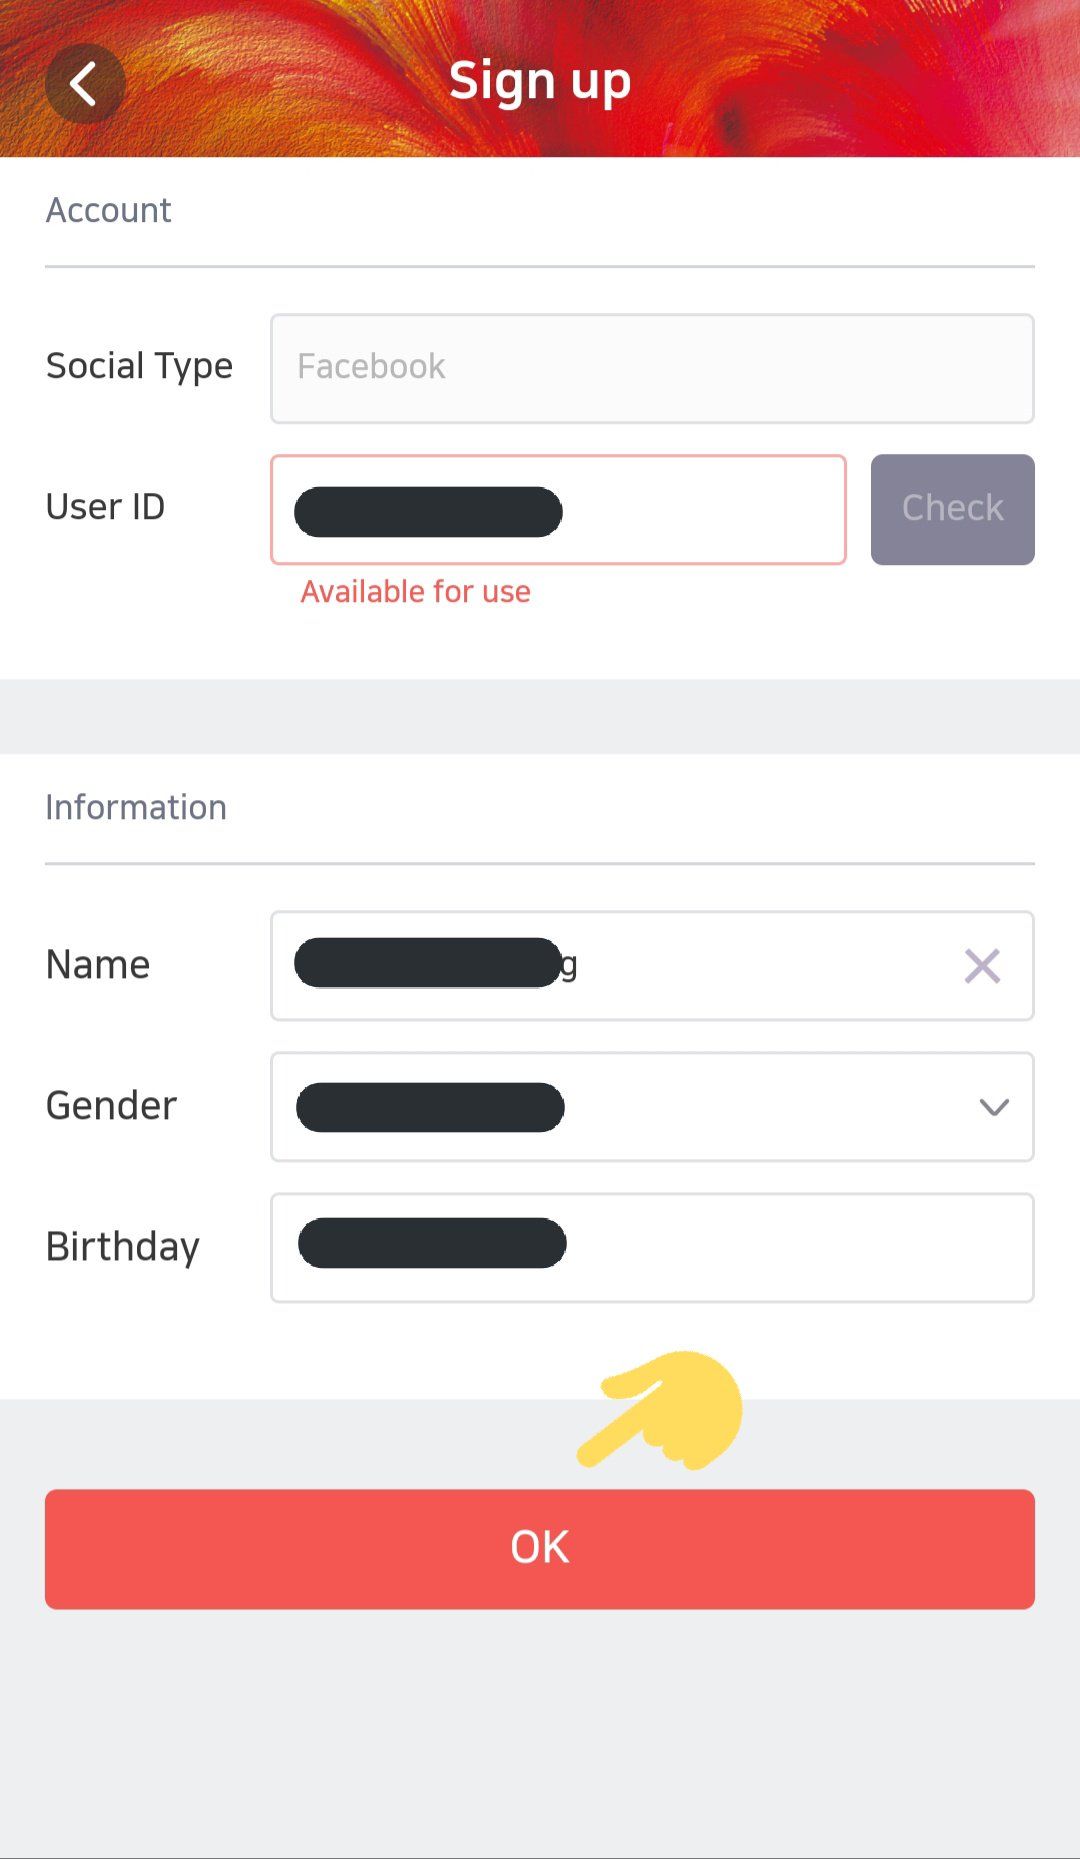Go back using the arrow icon
Image resolution: width=1080 pixels, height=1859 pixels.
85,84
